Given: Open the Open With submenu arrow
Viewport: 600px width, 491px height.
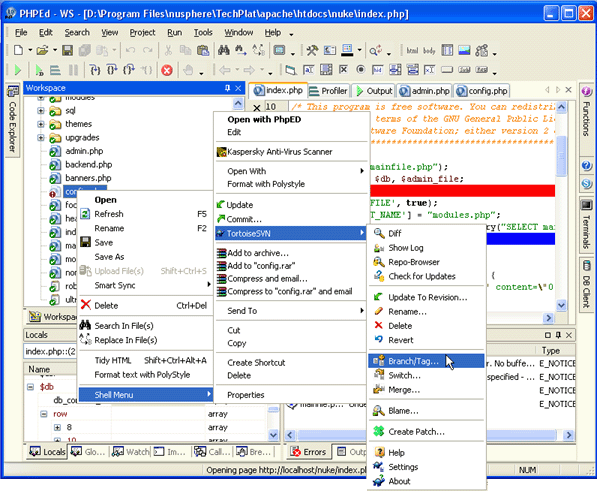Looking at the screenshot, I should click(362, 171).
